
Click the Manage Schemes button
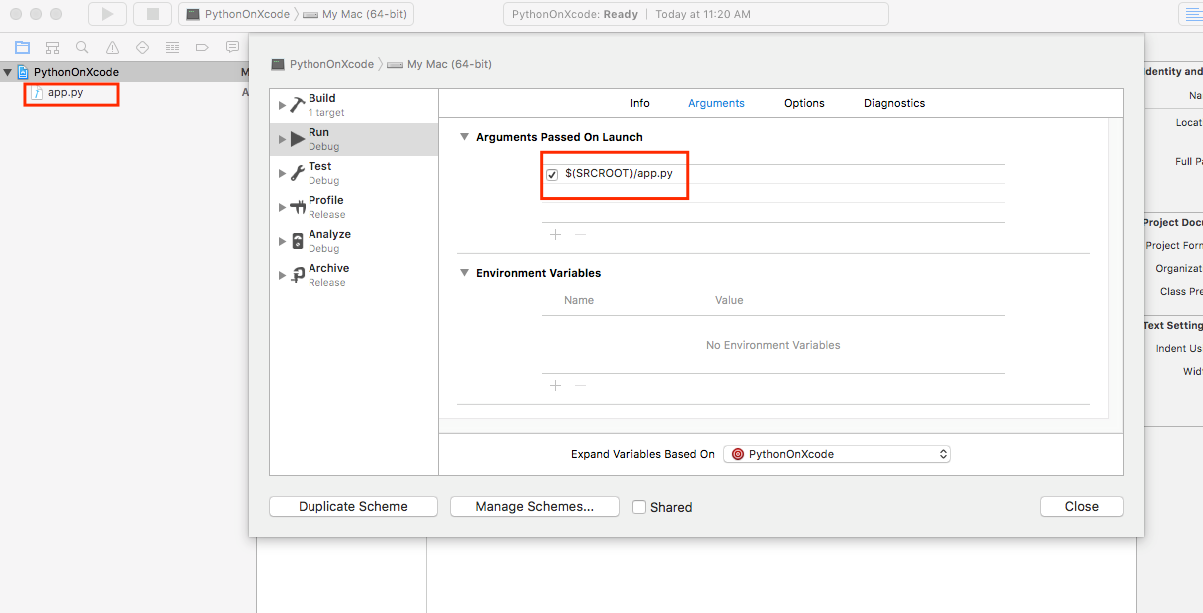(534, 507)
